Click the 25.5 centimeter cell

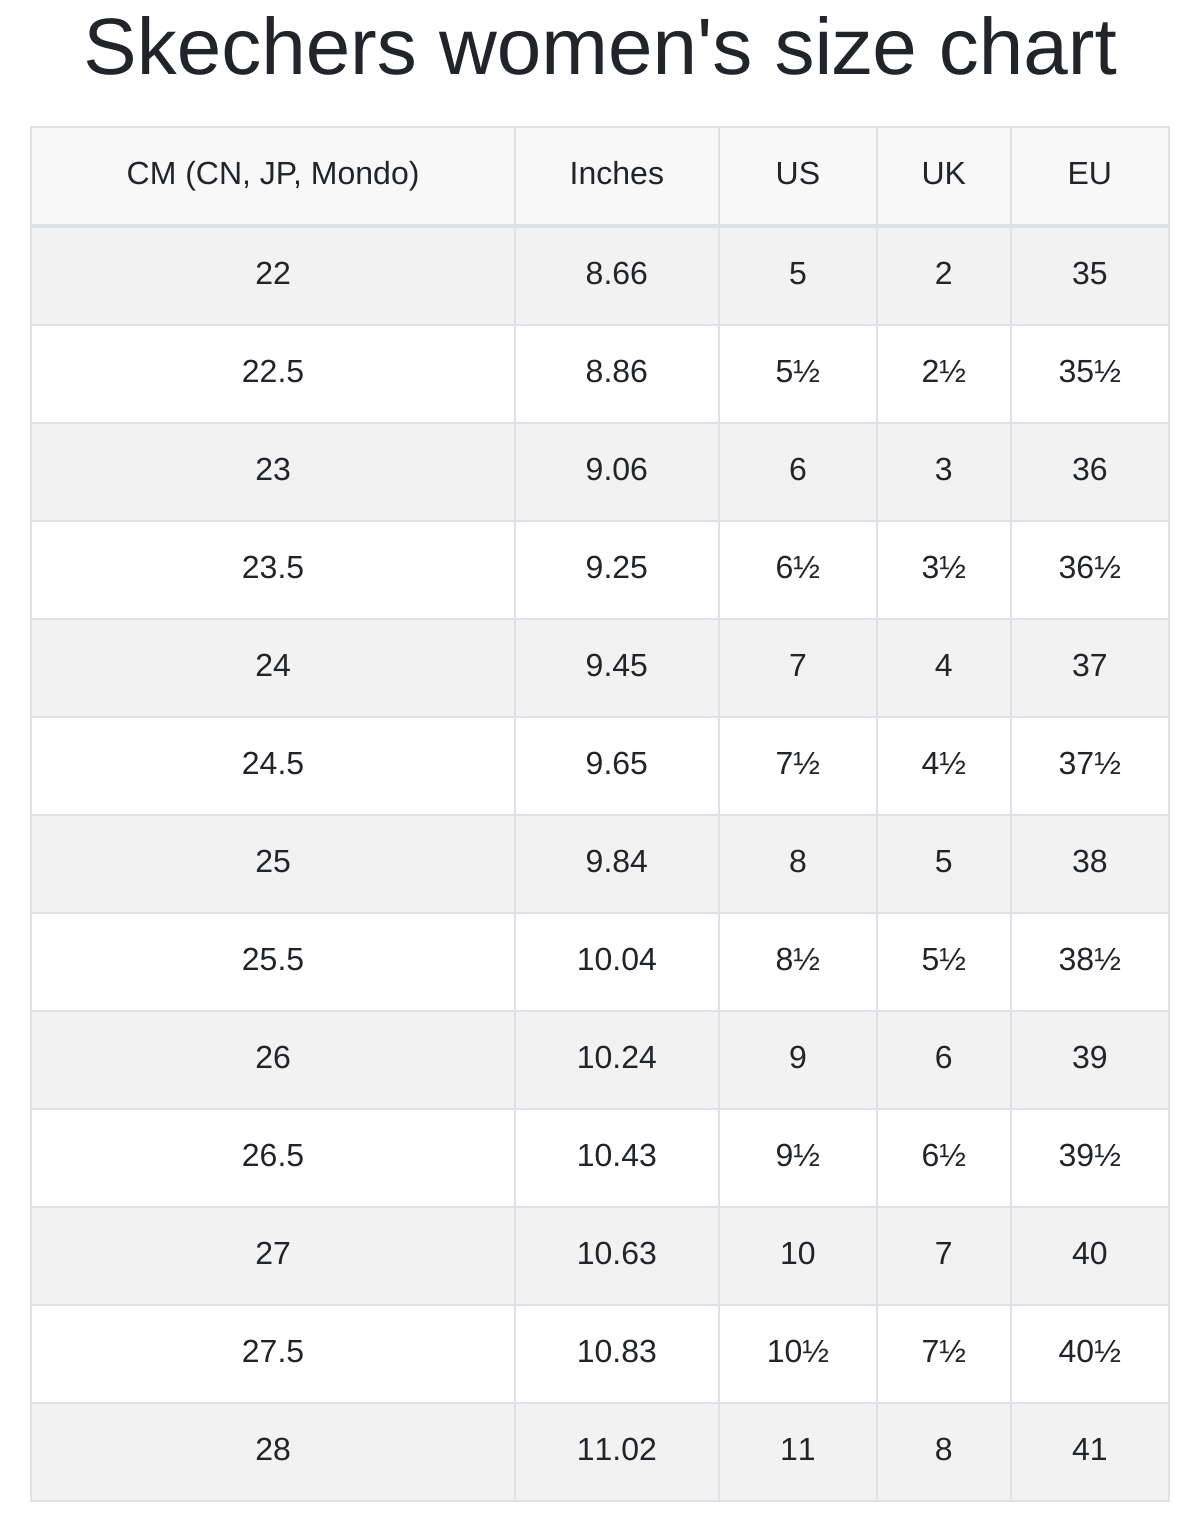pos(273,961)
